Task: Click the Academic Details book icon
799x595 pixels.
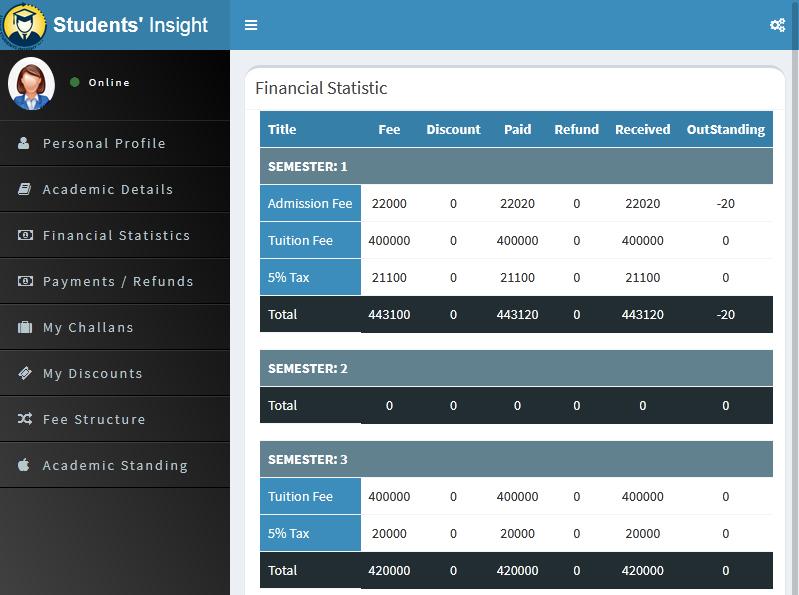Action: [x=24, y=189]
